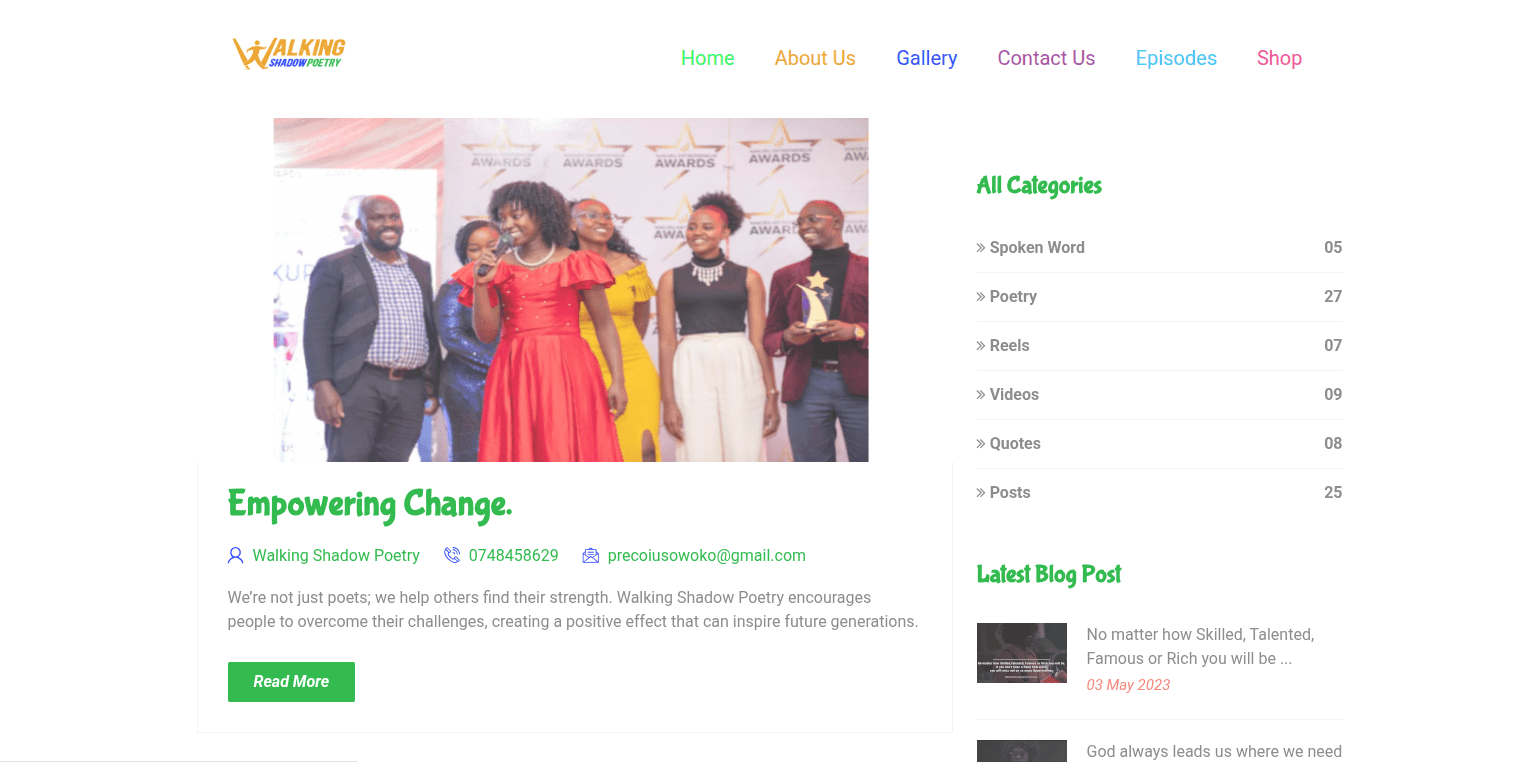Open the Posts category
This screenshot has width=1524, height=762.
click(1010, 493)
